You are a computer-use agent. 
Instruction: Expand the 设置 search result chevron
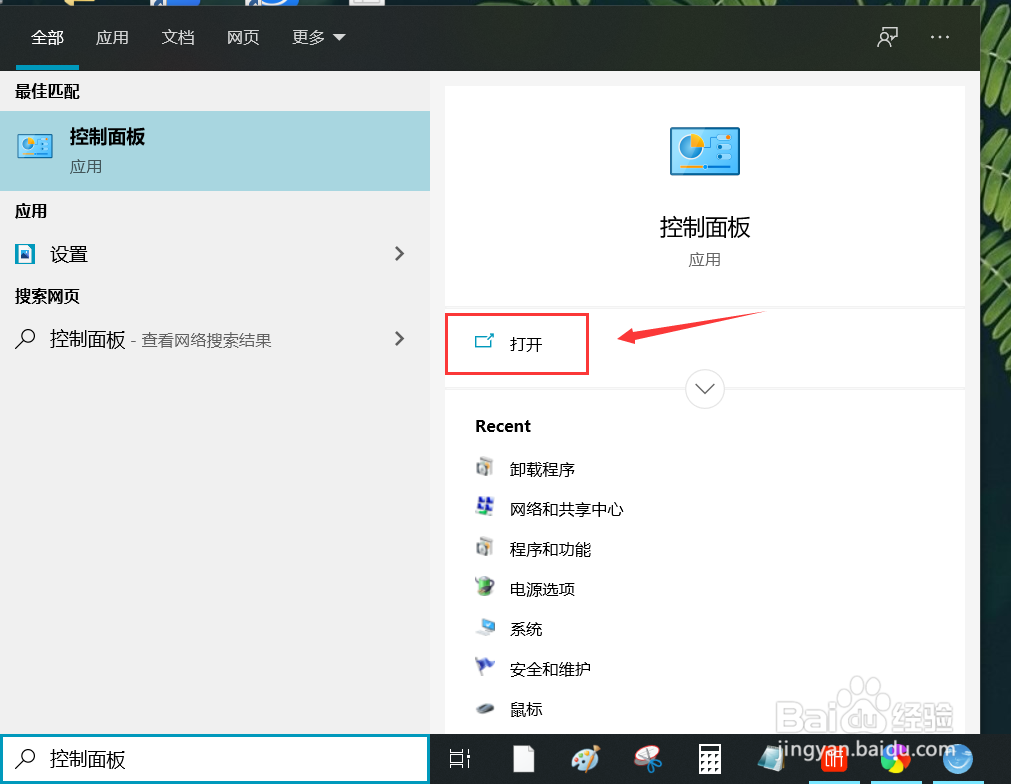point(399,254)
